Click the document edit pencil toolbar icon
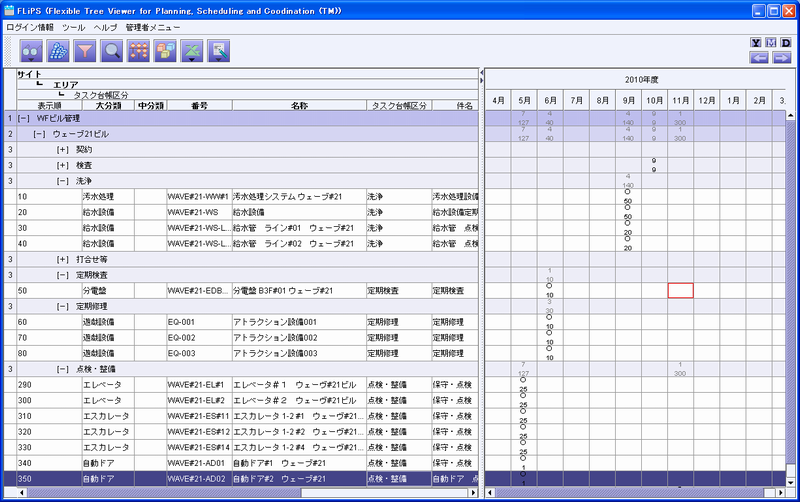This screenshot has width=800, height=502. [x=219, y=51]
